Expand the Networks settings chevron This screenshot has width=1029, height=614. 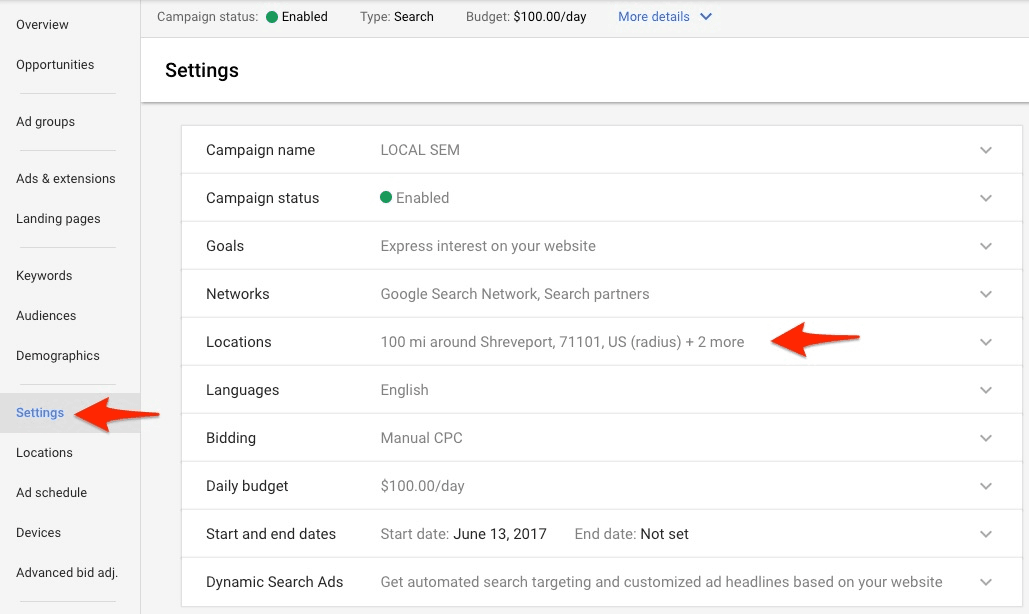(986, 294)
